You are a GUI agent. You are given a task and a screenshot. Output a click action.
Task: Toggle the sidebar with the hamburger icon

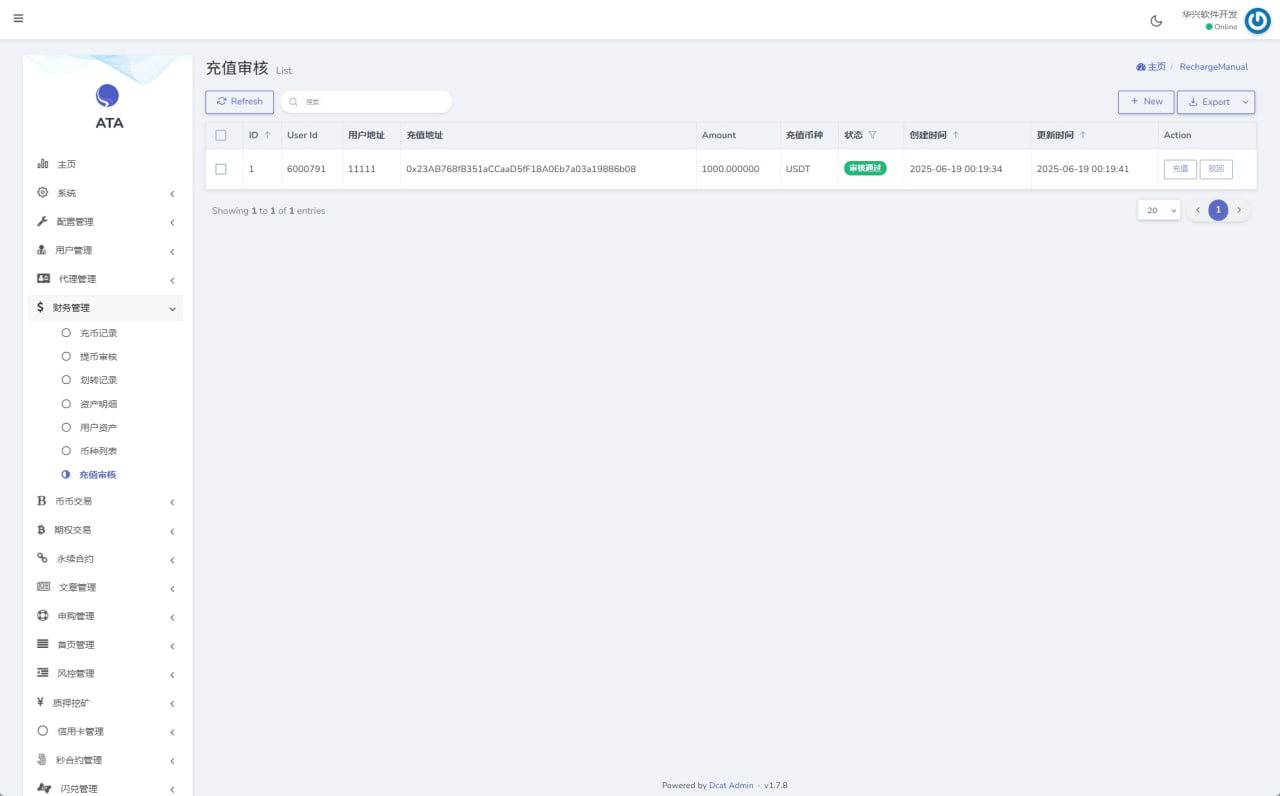coord(18,19)
